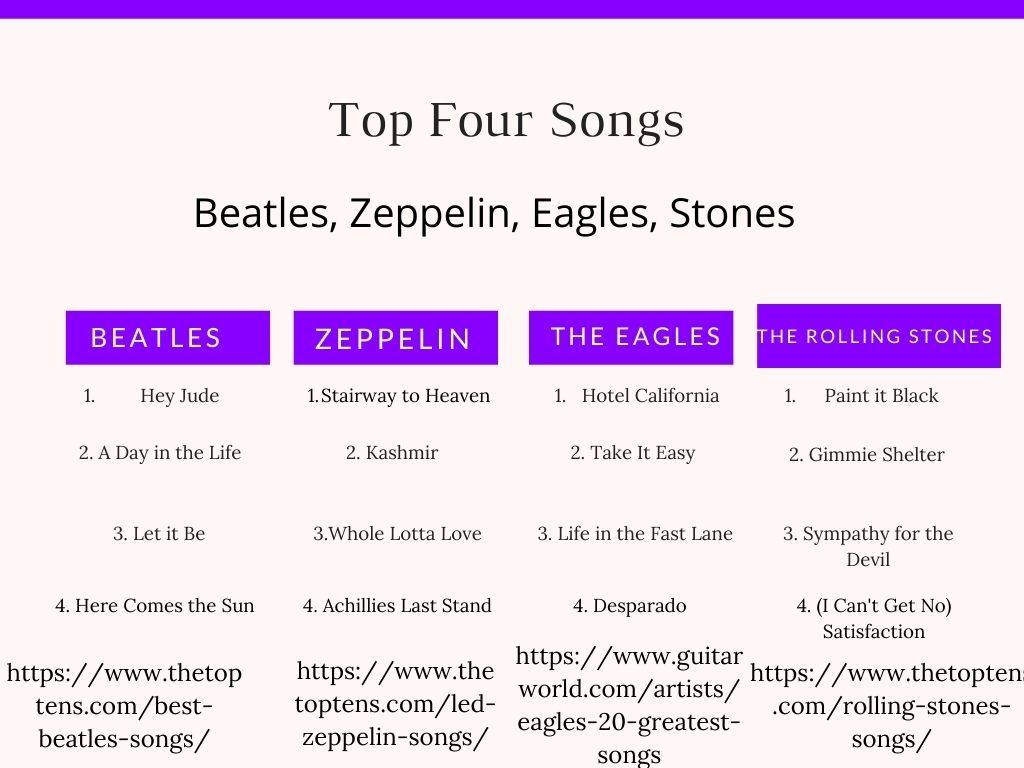Click 'Here Comes the Sun' entry
This screenshot has height=768, width=1024.
pos(155,606)
